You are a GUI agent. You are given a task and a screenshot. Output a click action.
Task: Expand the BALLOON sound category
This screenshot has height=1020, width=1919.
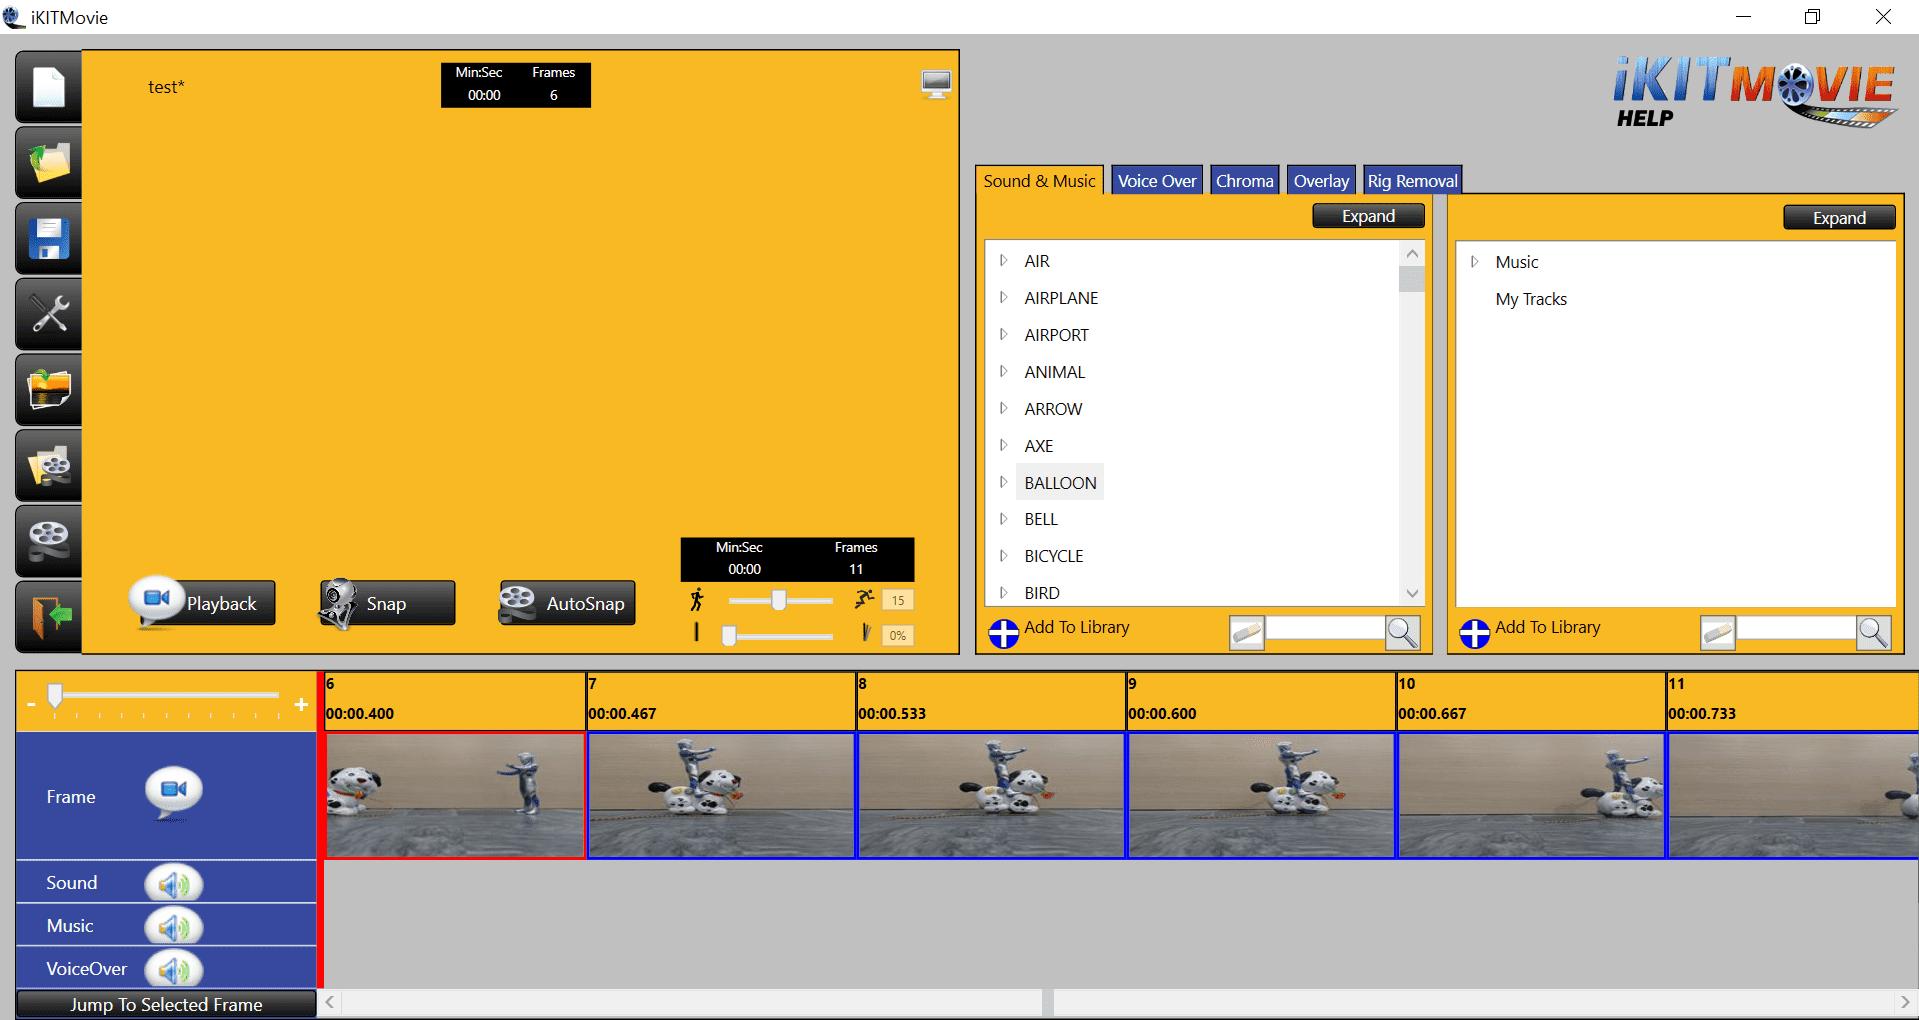click(1003, 482)
